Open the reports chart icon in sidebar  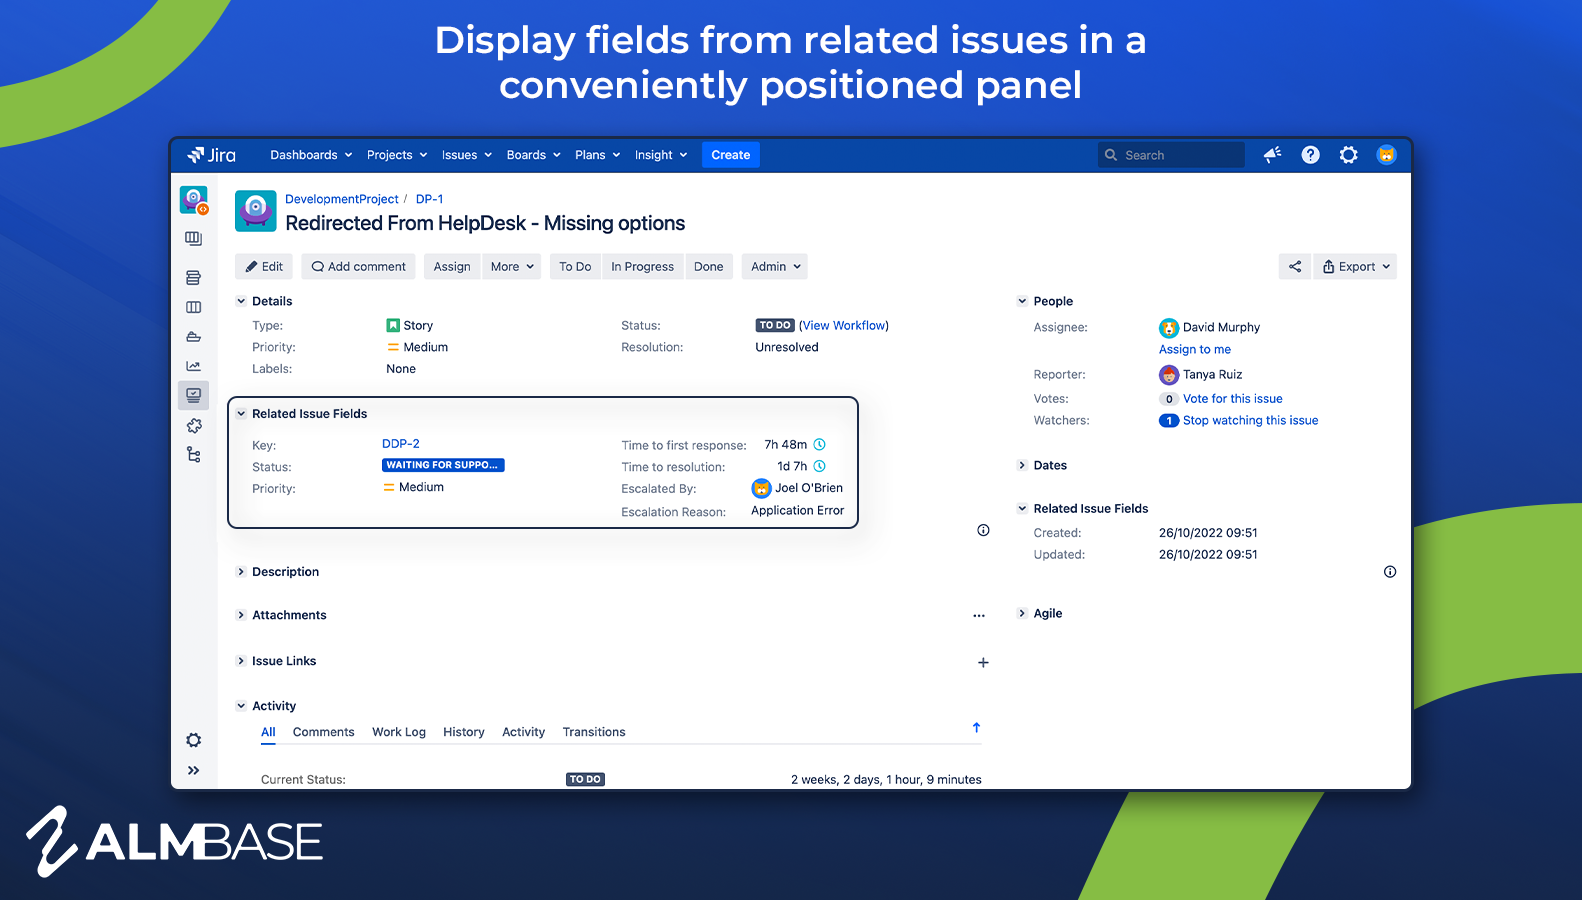(194, 366)
